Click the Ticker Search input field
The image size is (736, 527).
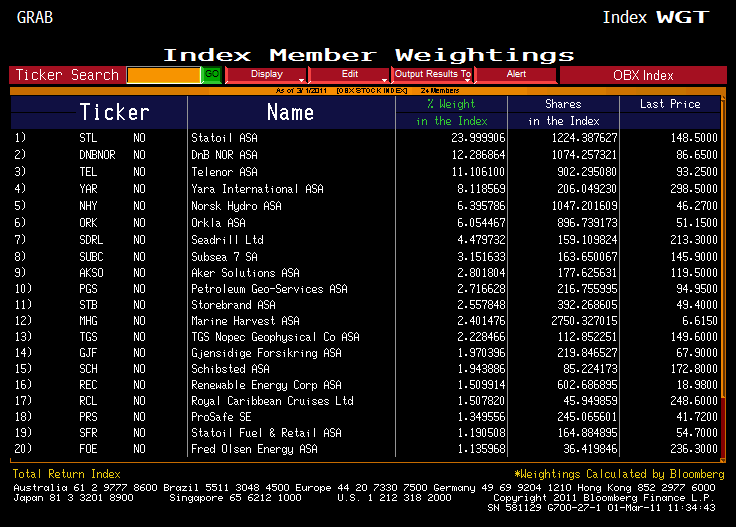[164, 75]
